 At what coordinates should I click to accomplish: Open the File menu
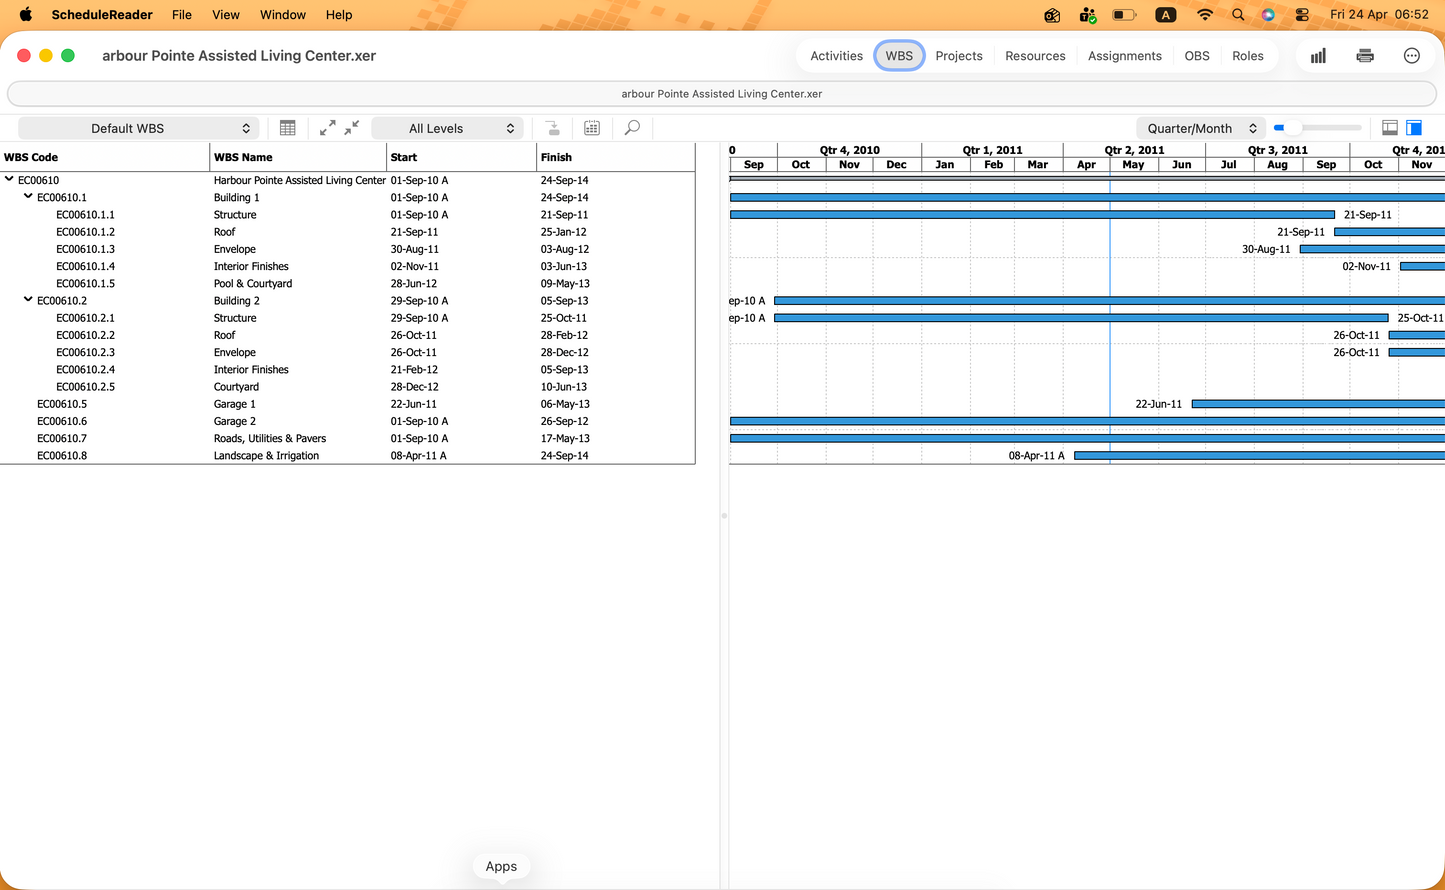[x=182, y=15]
